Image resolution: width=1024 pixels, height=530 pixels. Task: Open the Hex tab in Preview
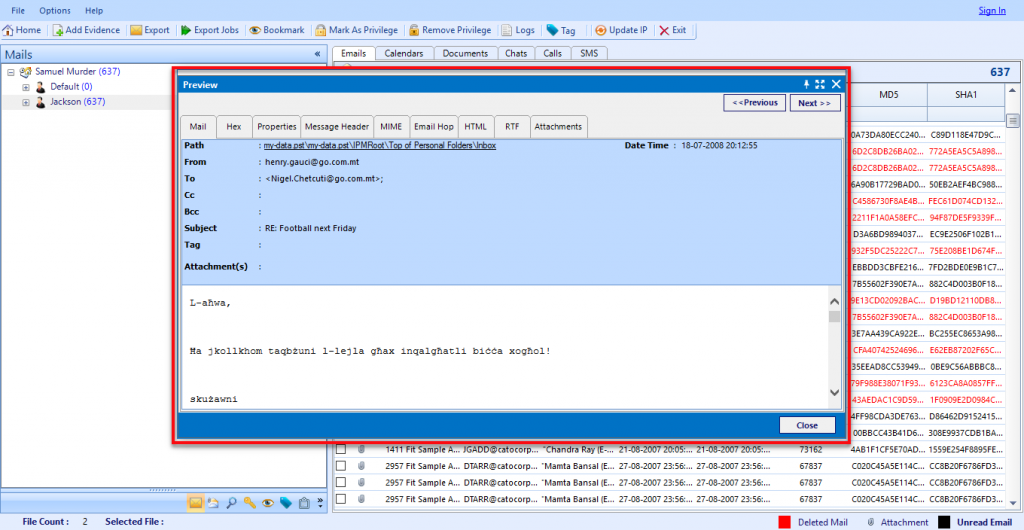pos(234,127)
